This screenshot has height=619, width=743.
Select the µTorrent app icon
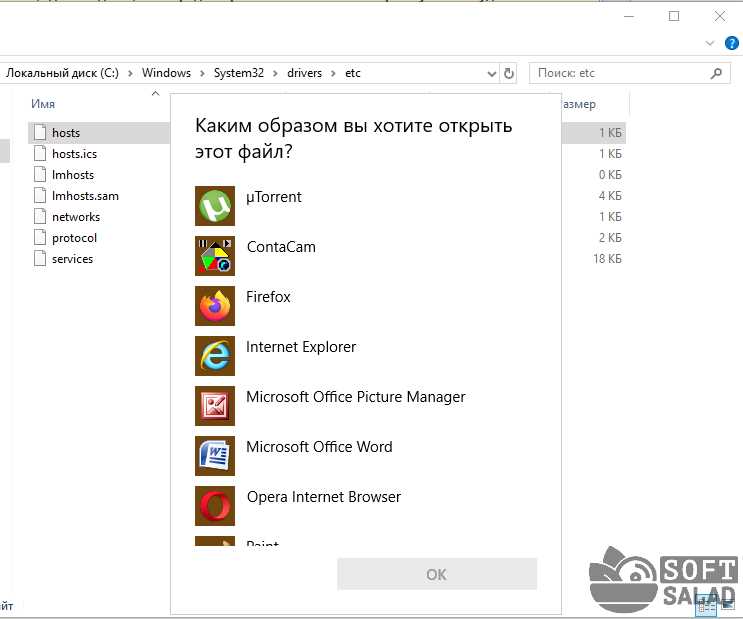tap(214, 206)
